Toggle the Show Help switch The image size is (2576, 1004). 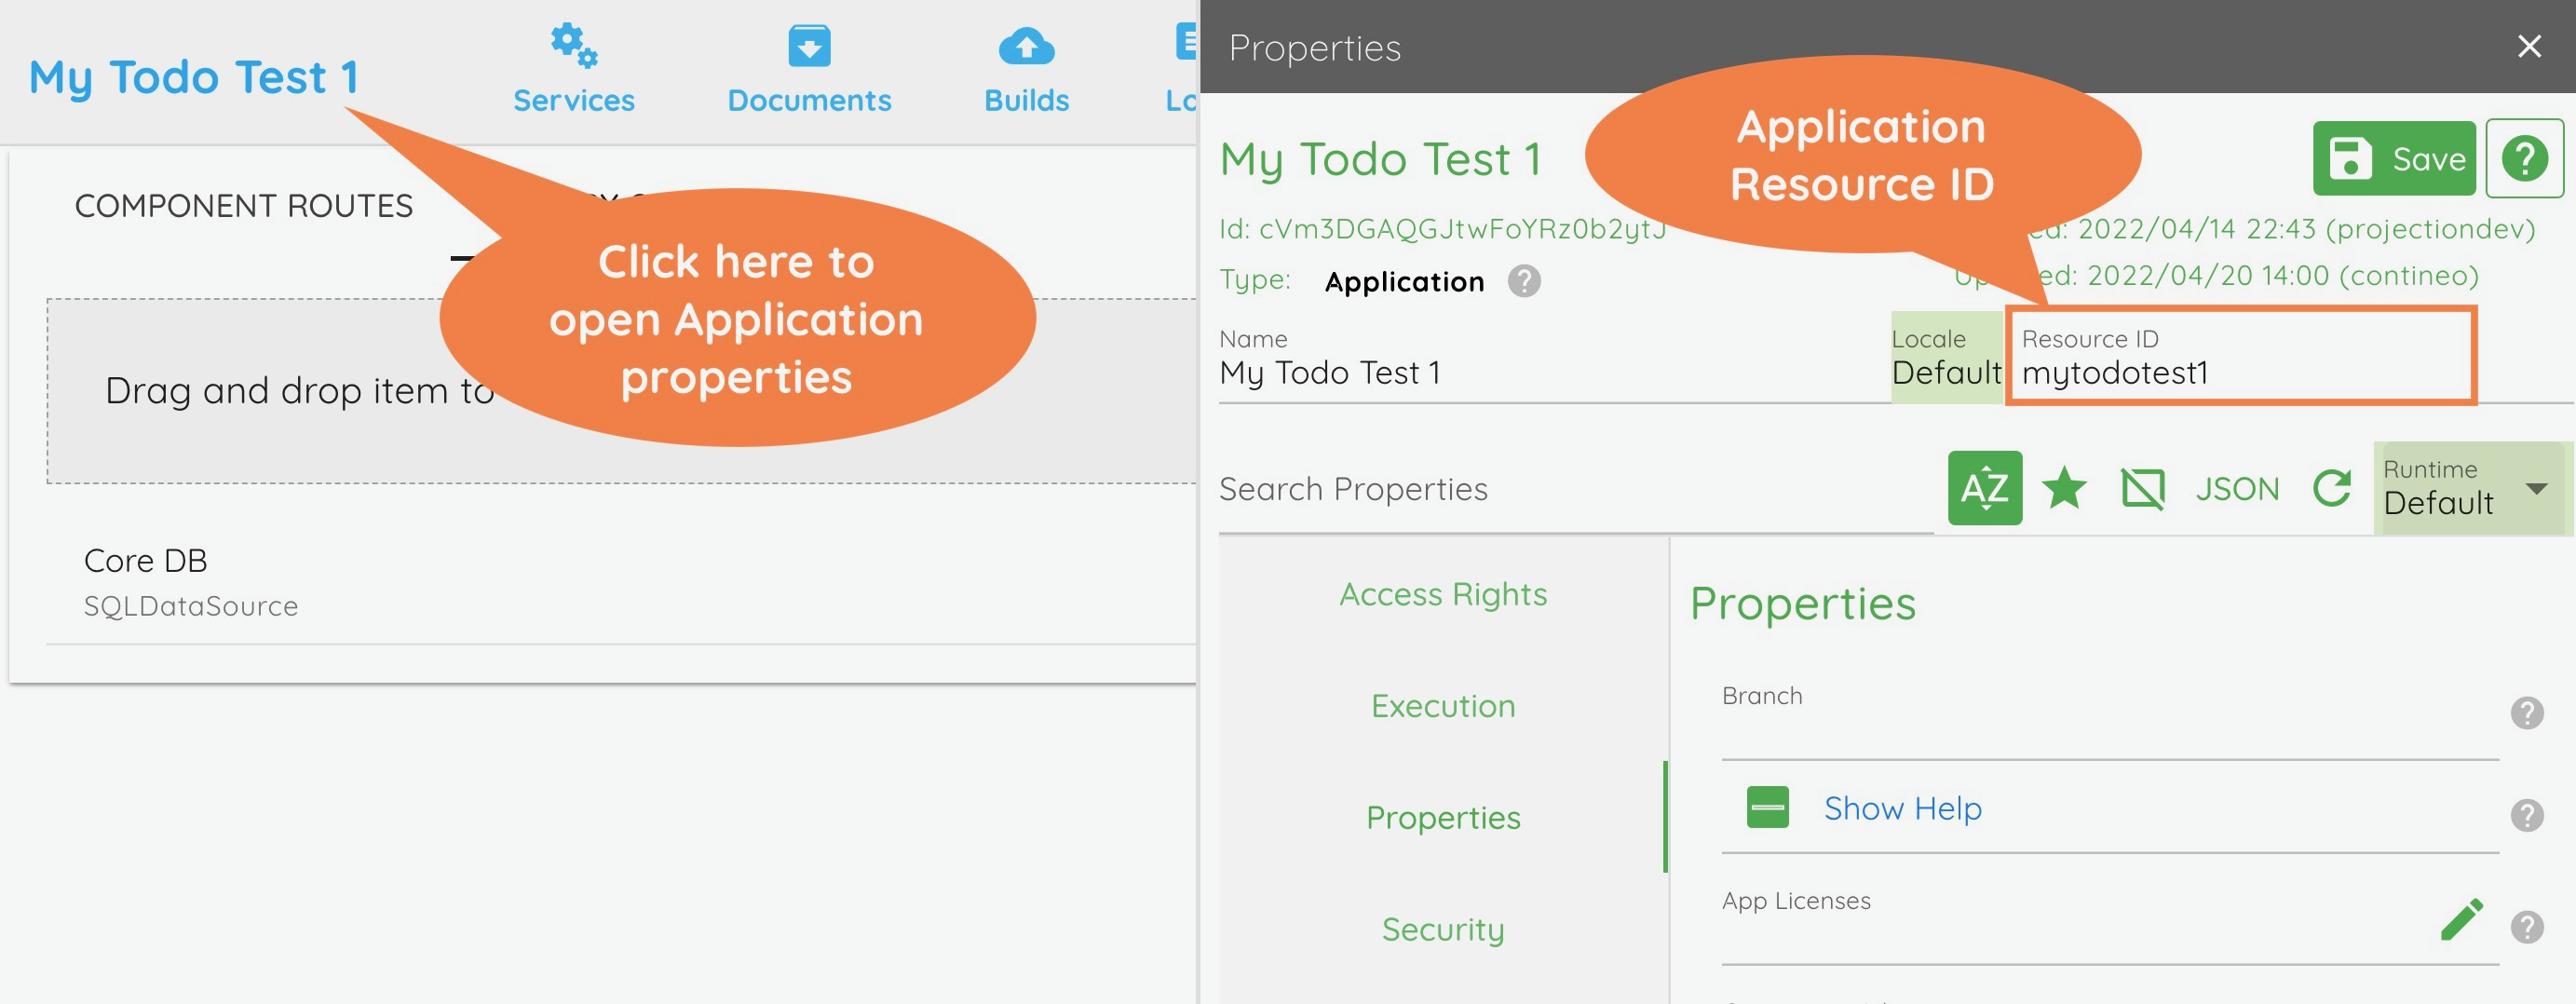pos(1767,807)
